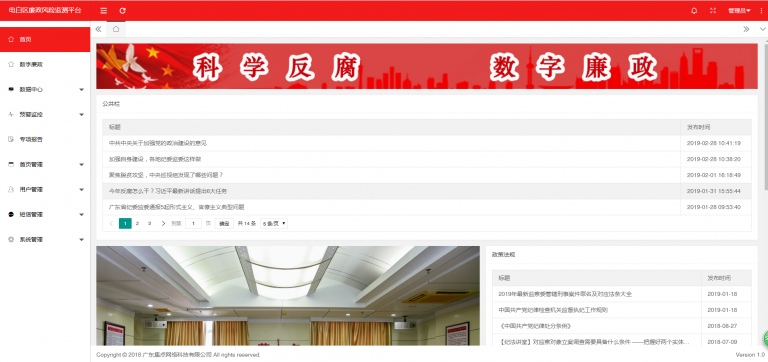Toggle fullscreen mode icon in the header
Viewport: 768px width, 362px height.
pyautogui.click(x=713, y=10)
